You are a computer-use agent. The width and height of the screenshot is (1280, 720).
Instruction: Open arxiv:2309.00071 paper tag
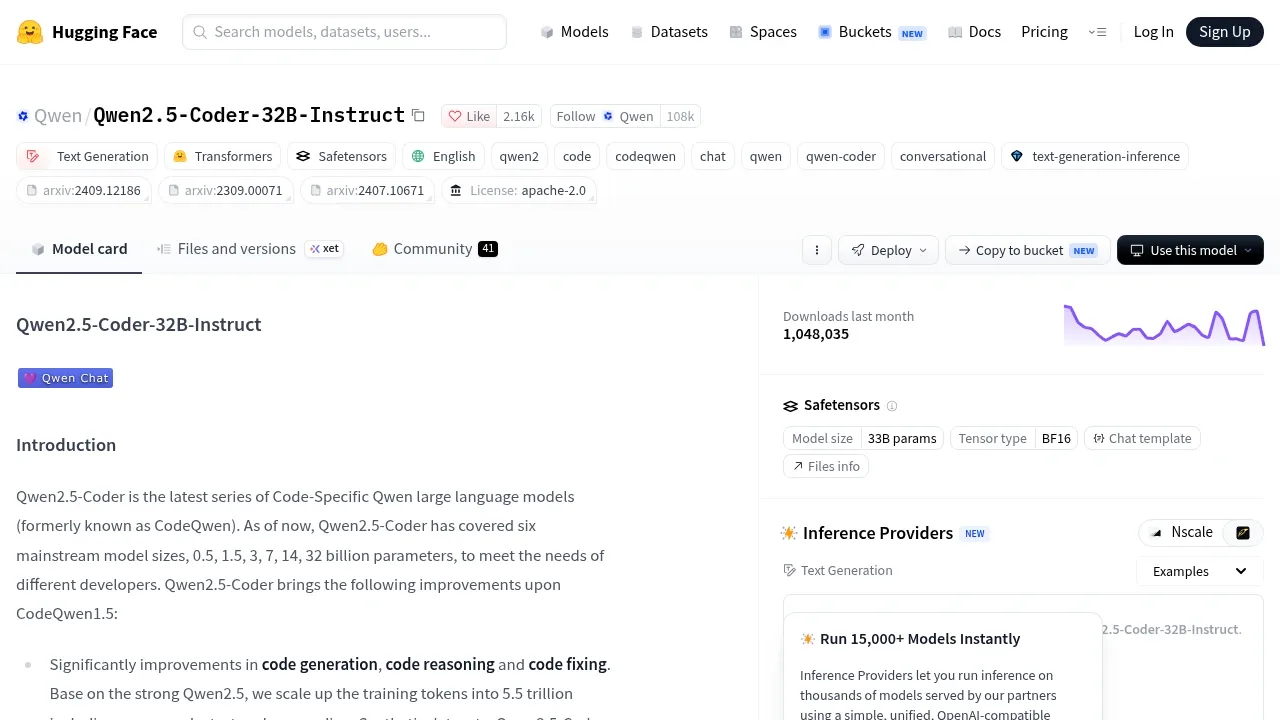click(x=226, y=190)
